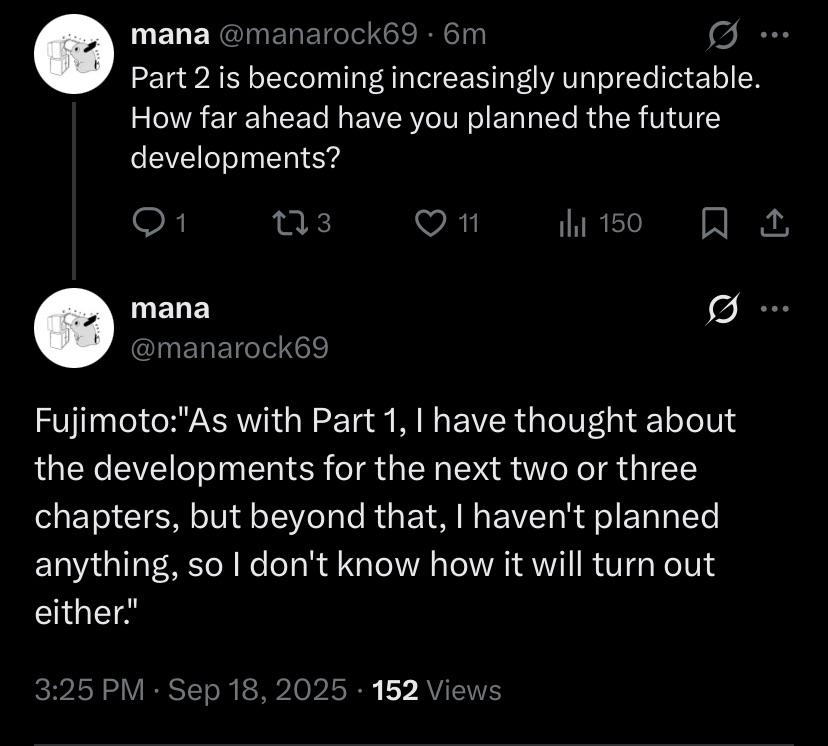Open more options on the Fujimoto tweet
This screenshot has height=746, width=828.
(775, 310)
